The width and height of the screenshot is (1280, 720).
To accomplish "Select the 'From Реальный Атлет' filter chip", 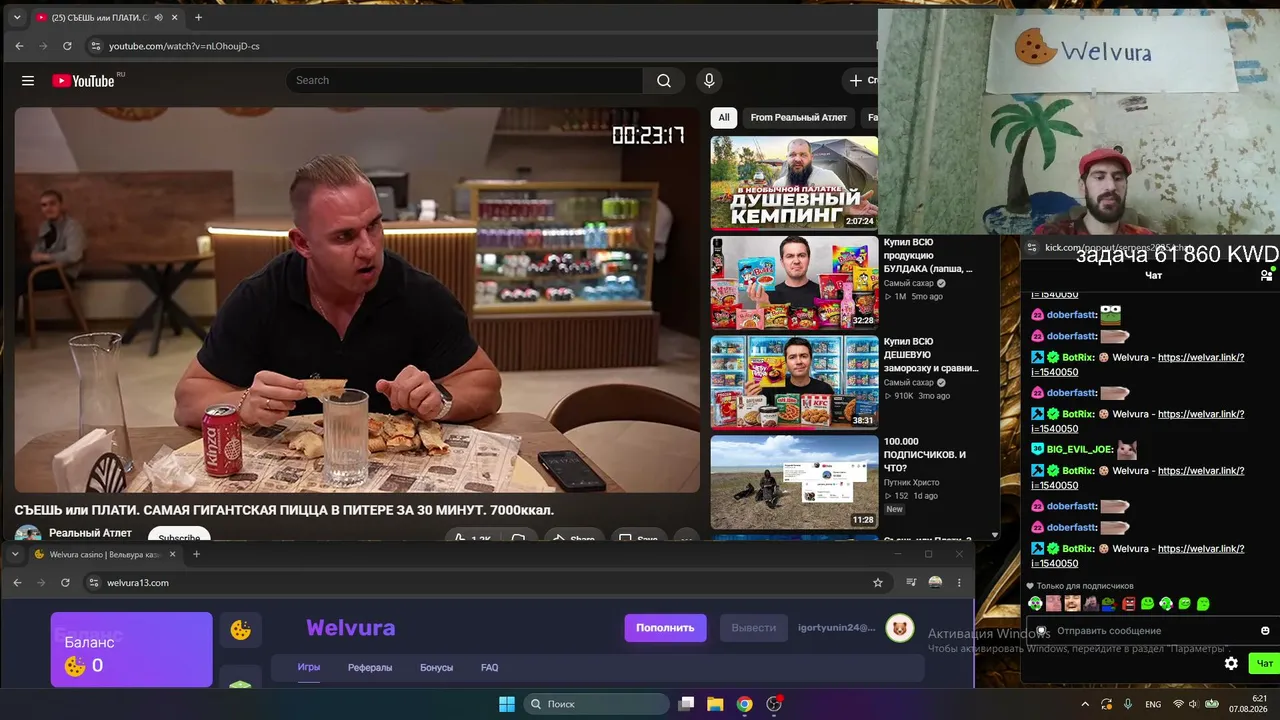I will pyautogui.click(x=799, y=117).
